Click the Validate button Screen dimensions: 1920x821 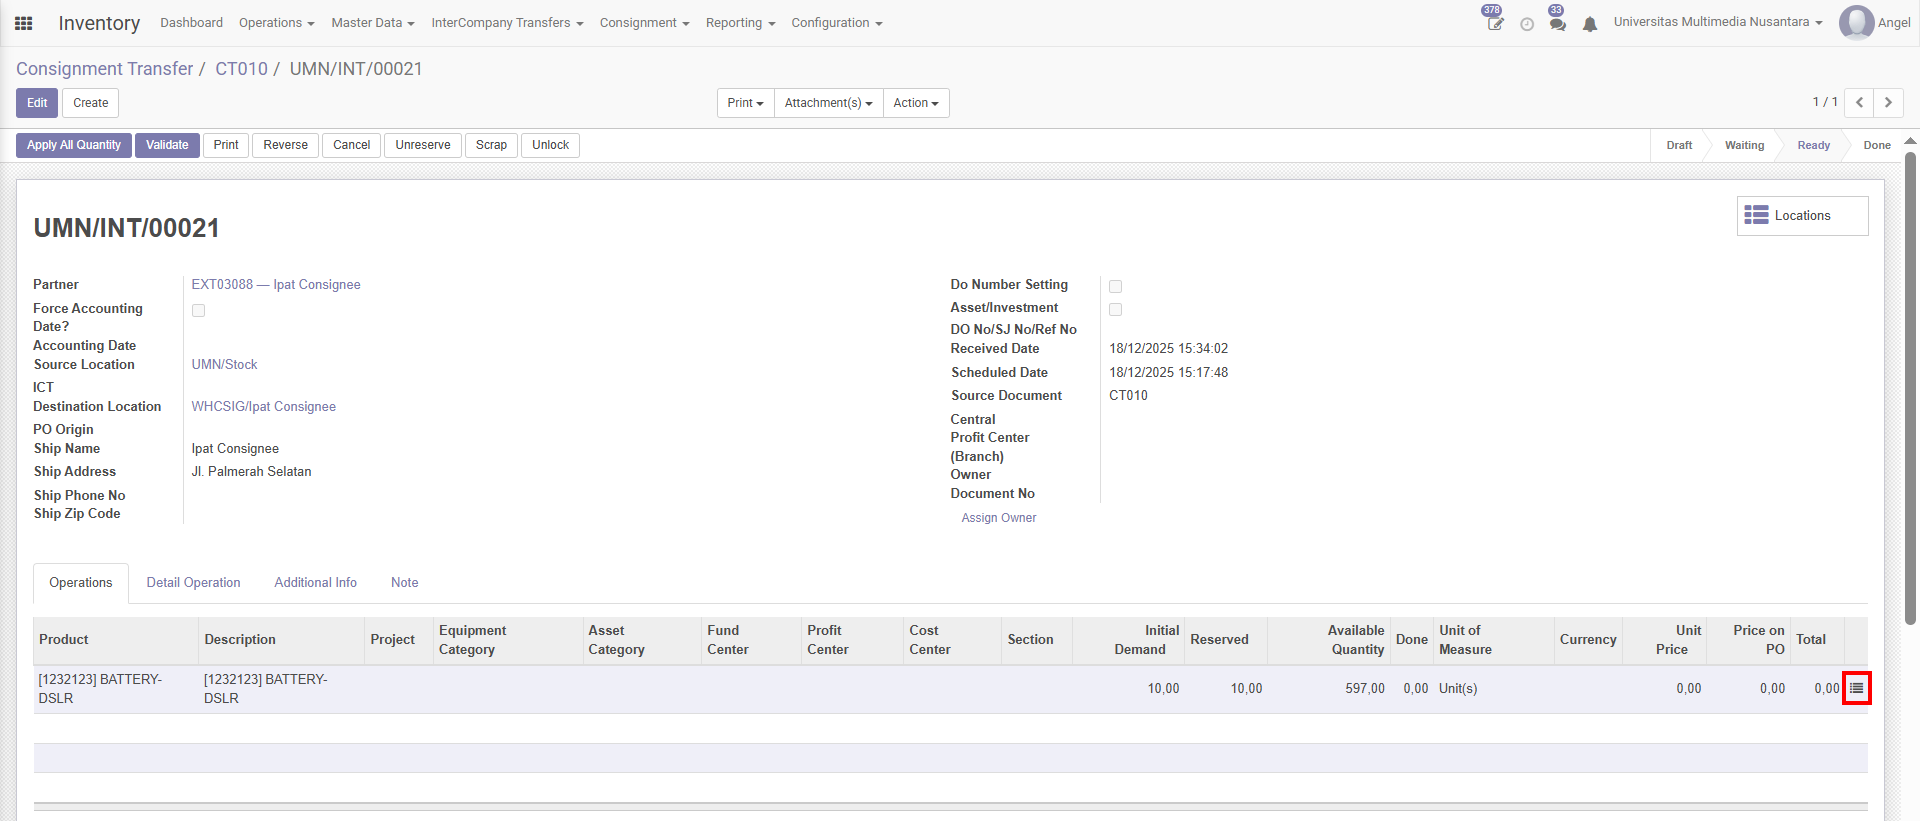pyautogui.click(x=167, y=145)
